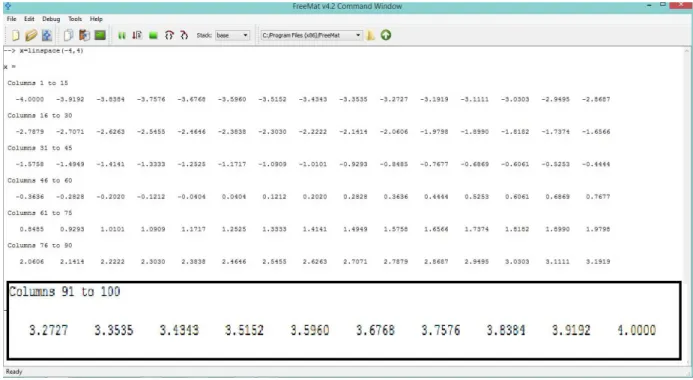Browse for folder with yellow folder icon
The image size is (693, 380).
pyautogui.click(x=370, y=35)
